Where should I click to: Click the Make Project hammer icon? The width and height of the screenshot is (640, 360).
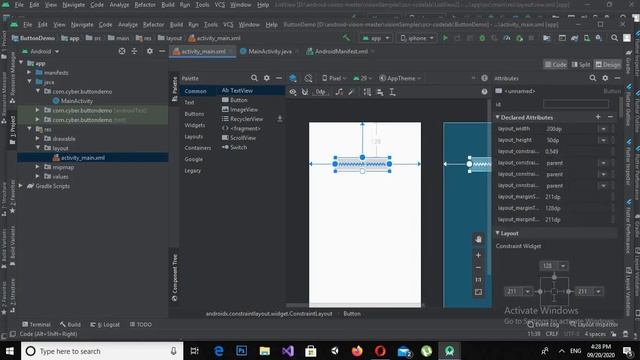point(347,38)
